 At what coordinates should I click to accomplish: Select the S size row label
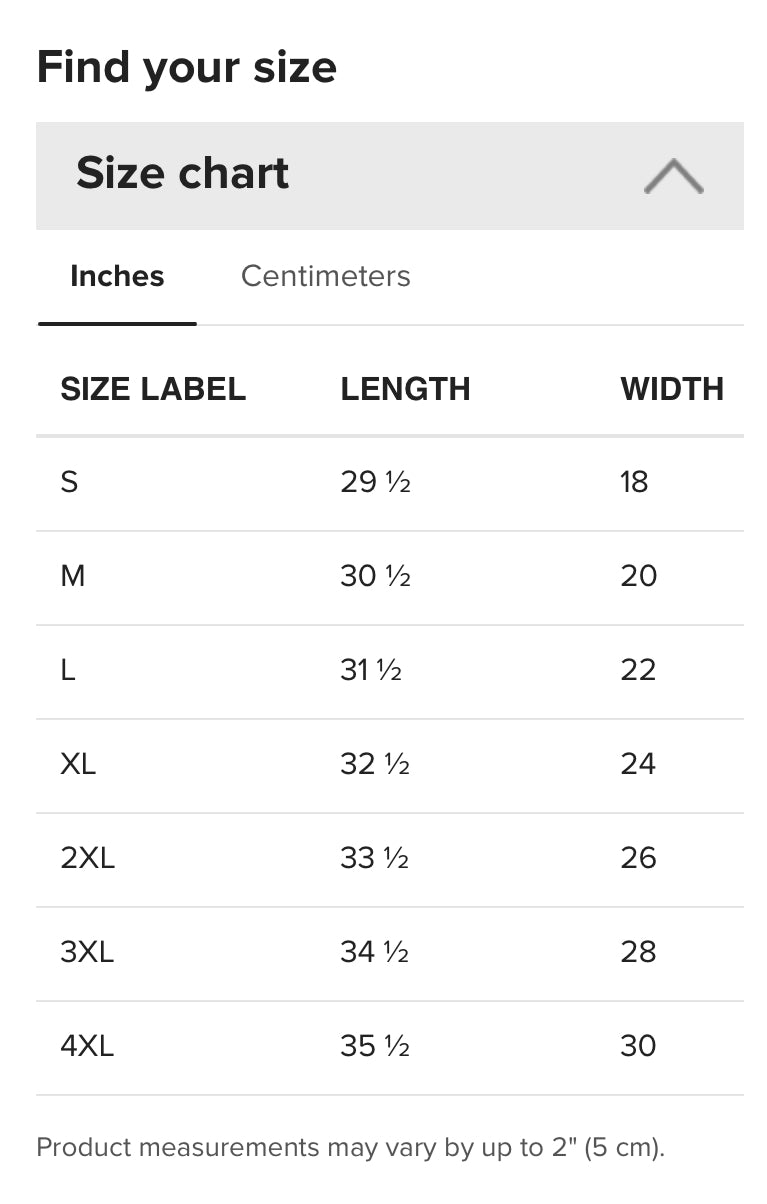pyautogui.click(x=69, y=482)
